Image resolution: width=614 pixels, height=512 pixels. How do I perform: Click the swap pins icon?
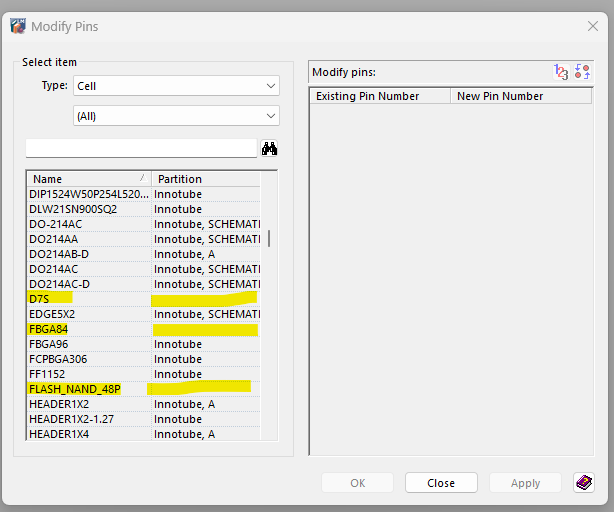tap(582, 72)
